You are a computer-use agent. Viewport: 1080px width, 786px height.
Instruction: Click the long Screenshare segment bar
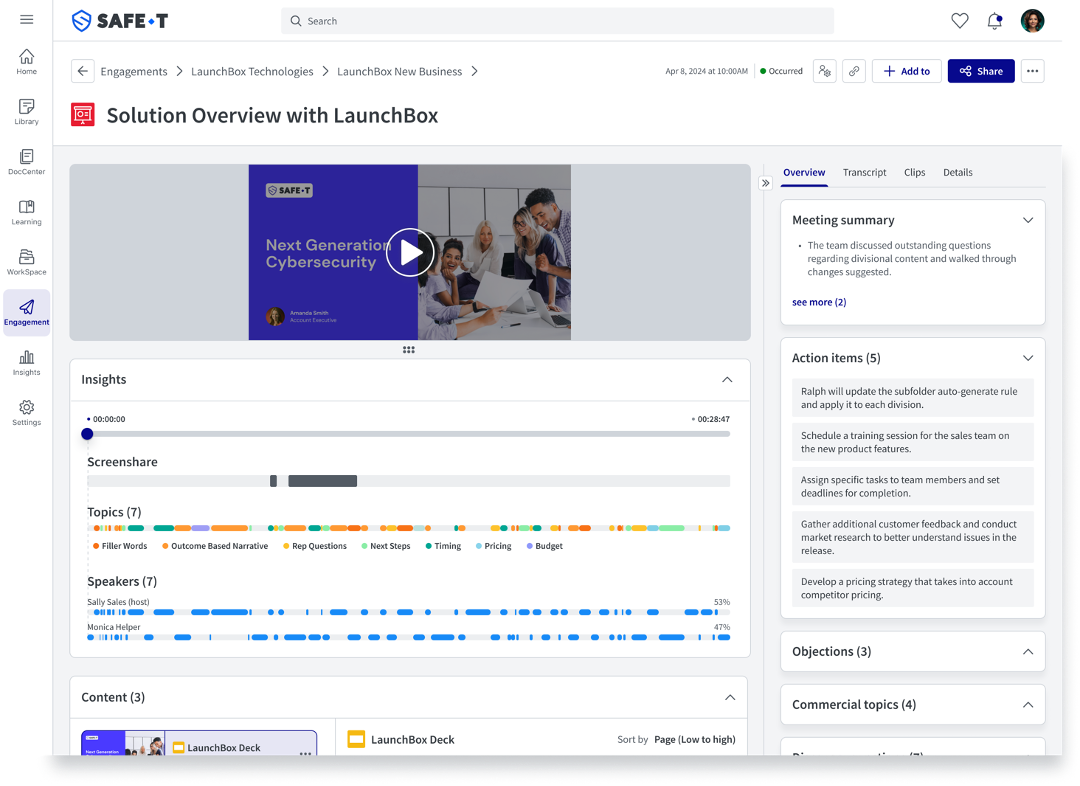coord(322,481)
